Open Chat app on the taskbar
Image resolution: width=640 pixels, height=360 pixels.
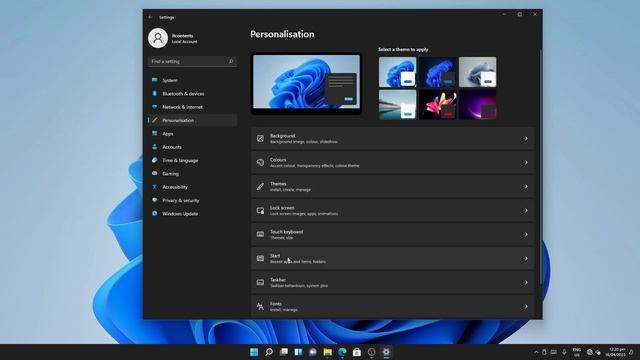313,352
